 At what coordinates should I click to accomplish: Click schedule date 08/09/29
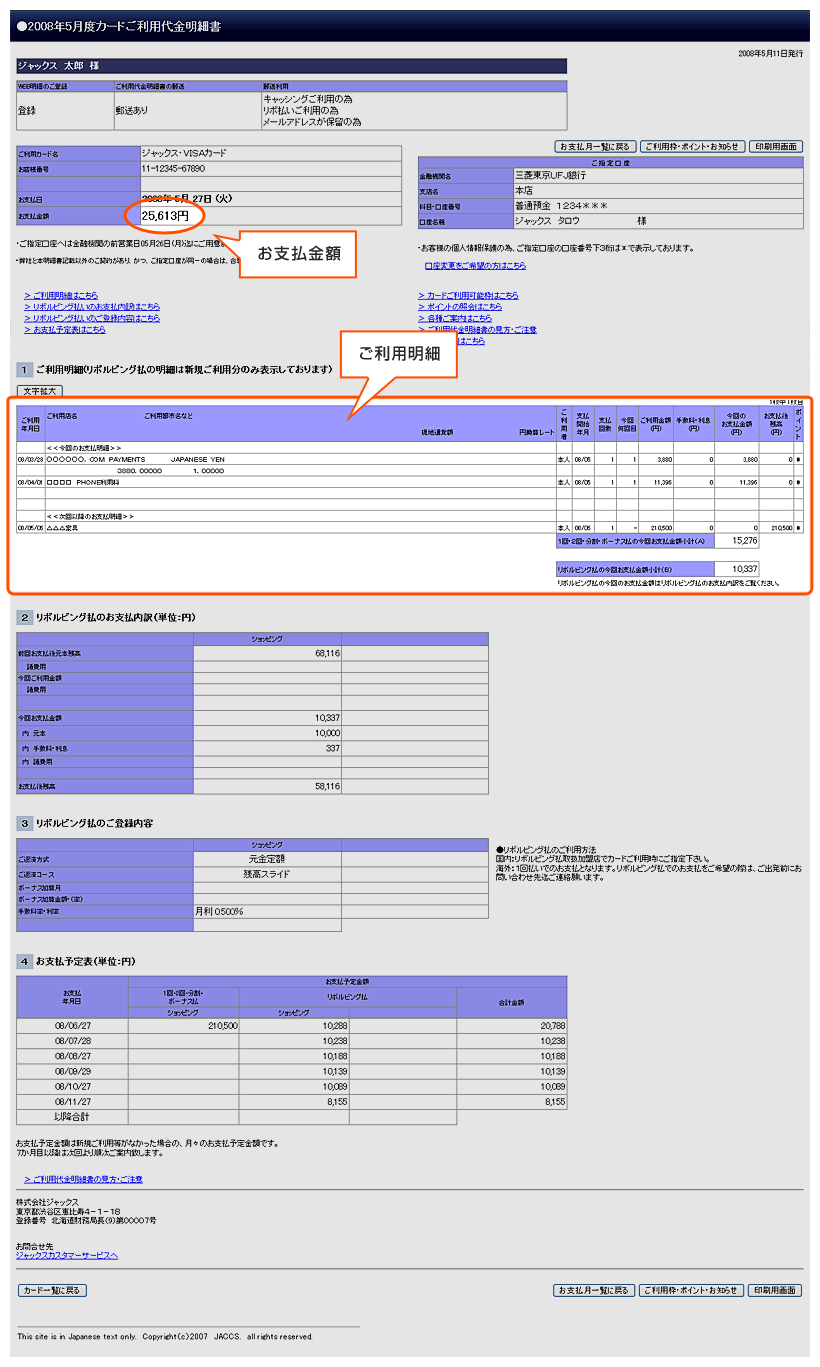(72, 1071)
